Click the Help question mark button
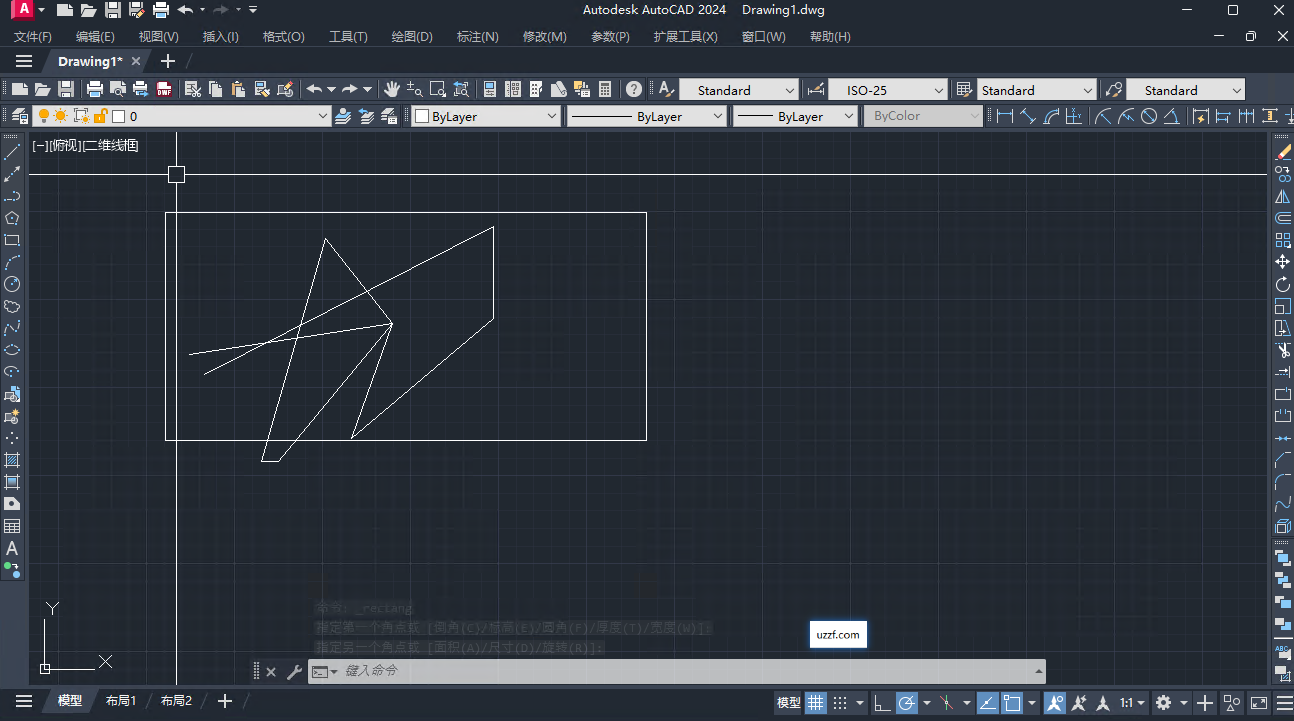Viewport: 1294px width, 721px height. (x=633, y=89)
